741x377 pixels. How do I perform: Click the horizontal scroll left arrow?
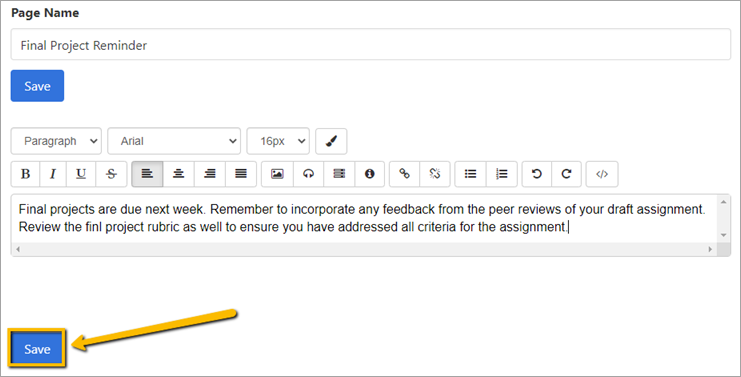(x=18, y=249)
